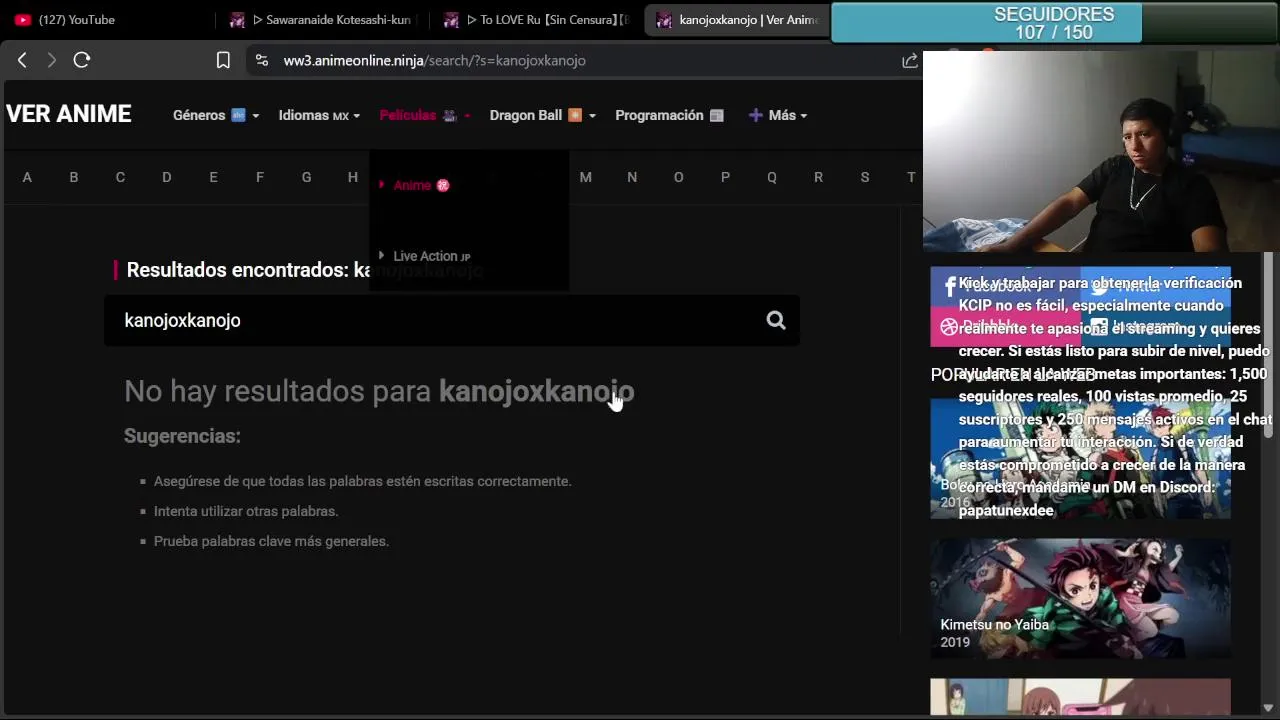Open the Kimetsu no Yaiba thumbnail
Image resolution: width=1280 pixels, height=720 pixels.
click(x=1080, y=598)
